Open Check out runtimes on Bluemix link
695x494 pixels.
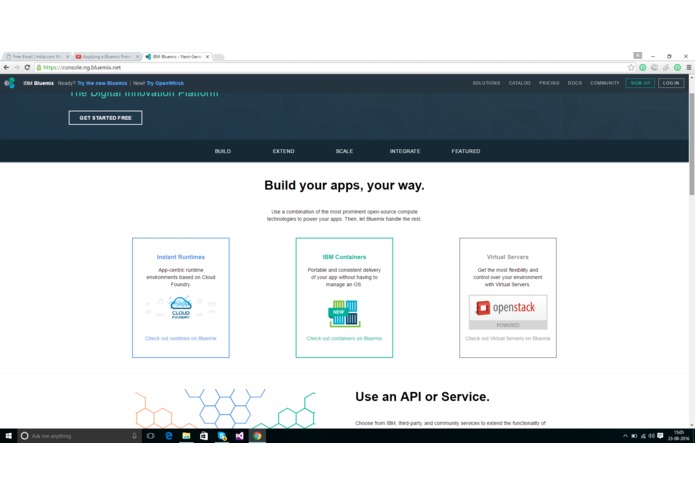181,338
